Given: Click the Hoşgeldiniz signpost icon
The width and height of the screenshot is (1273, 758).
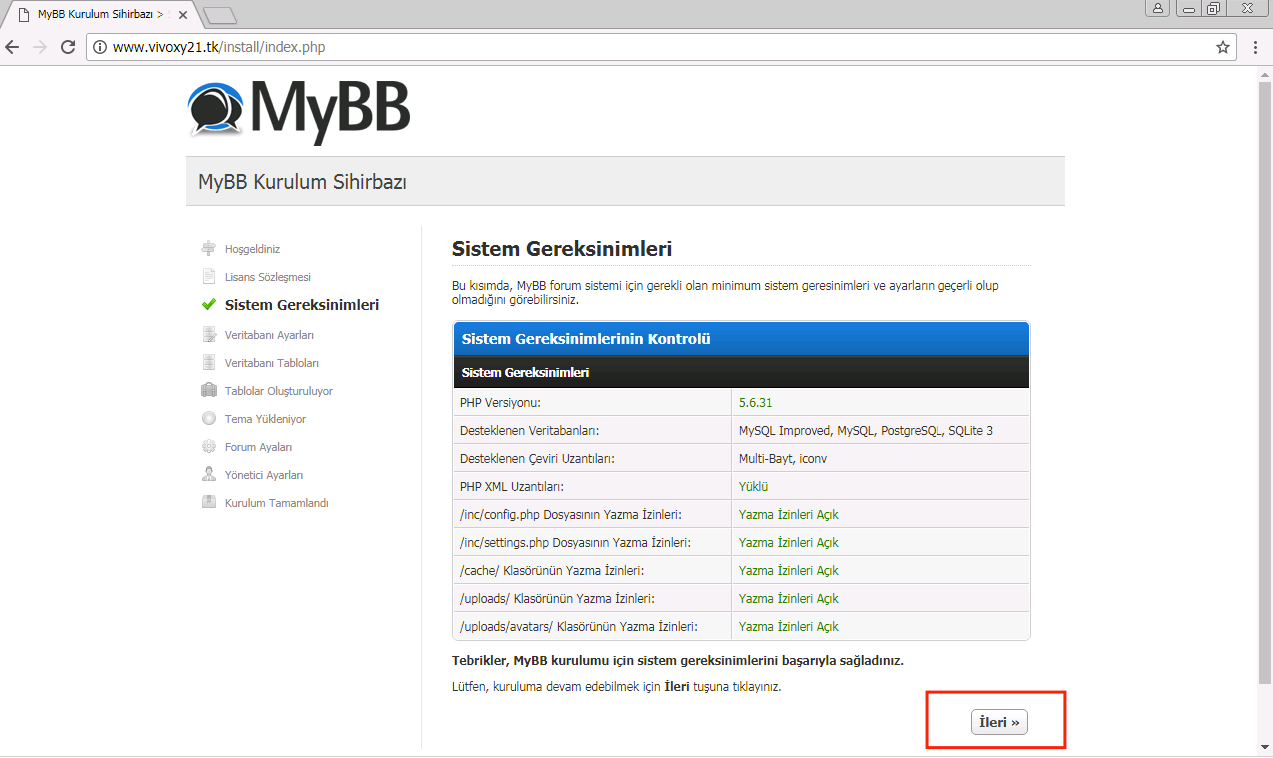Looking at the screenshot, I should 209,249.
